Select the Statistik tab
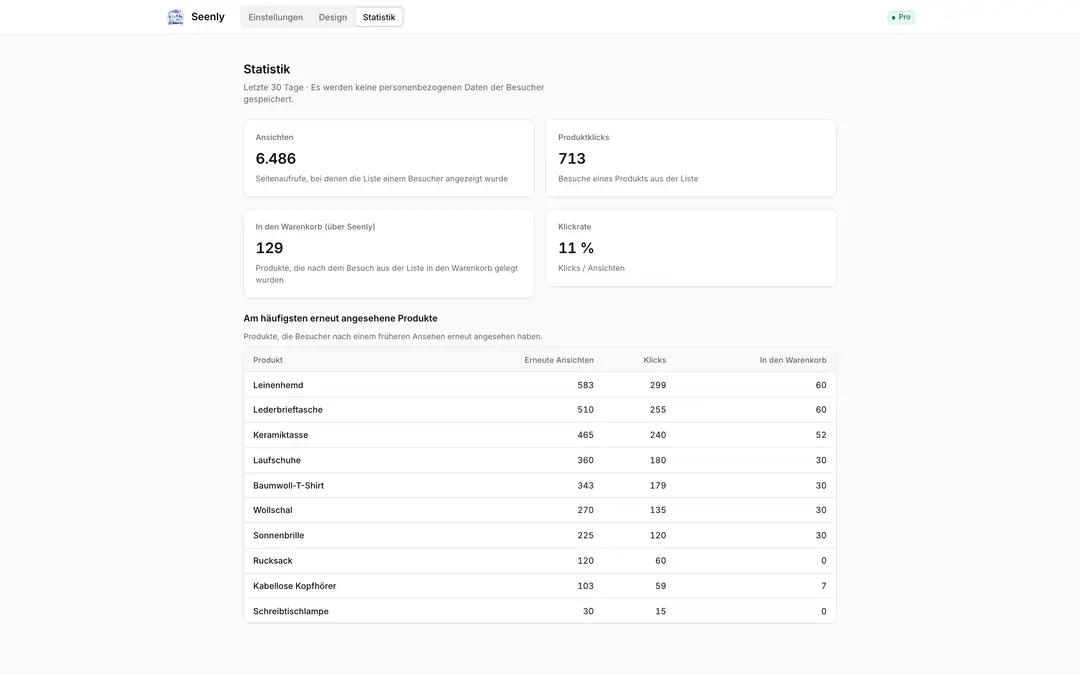This screenshot has width=1080, height=675. pos(379,17)
